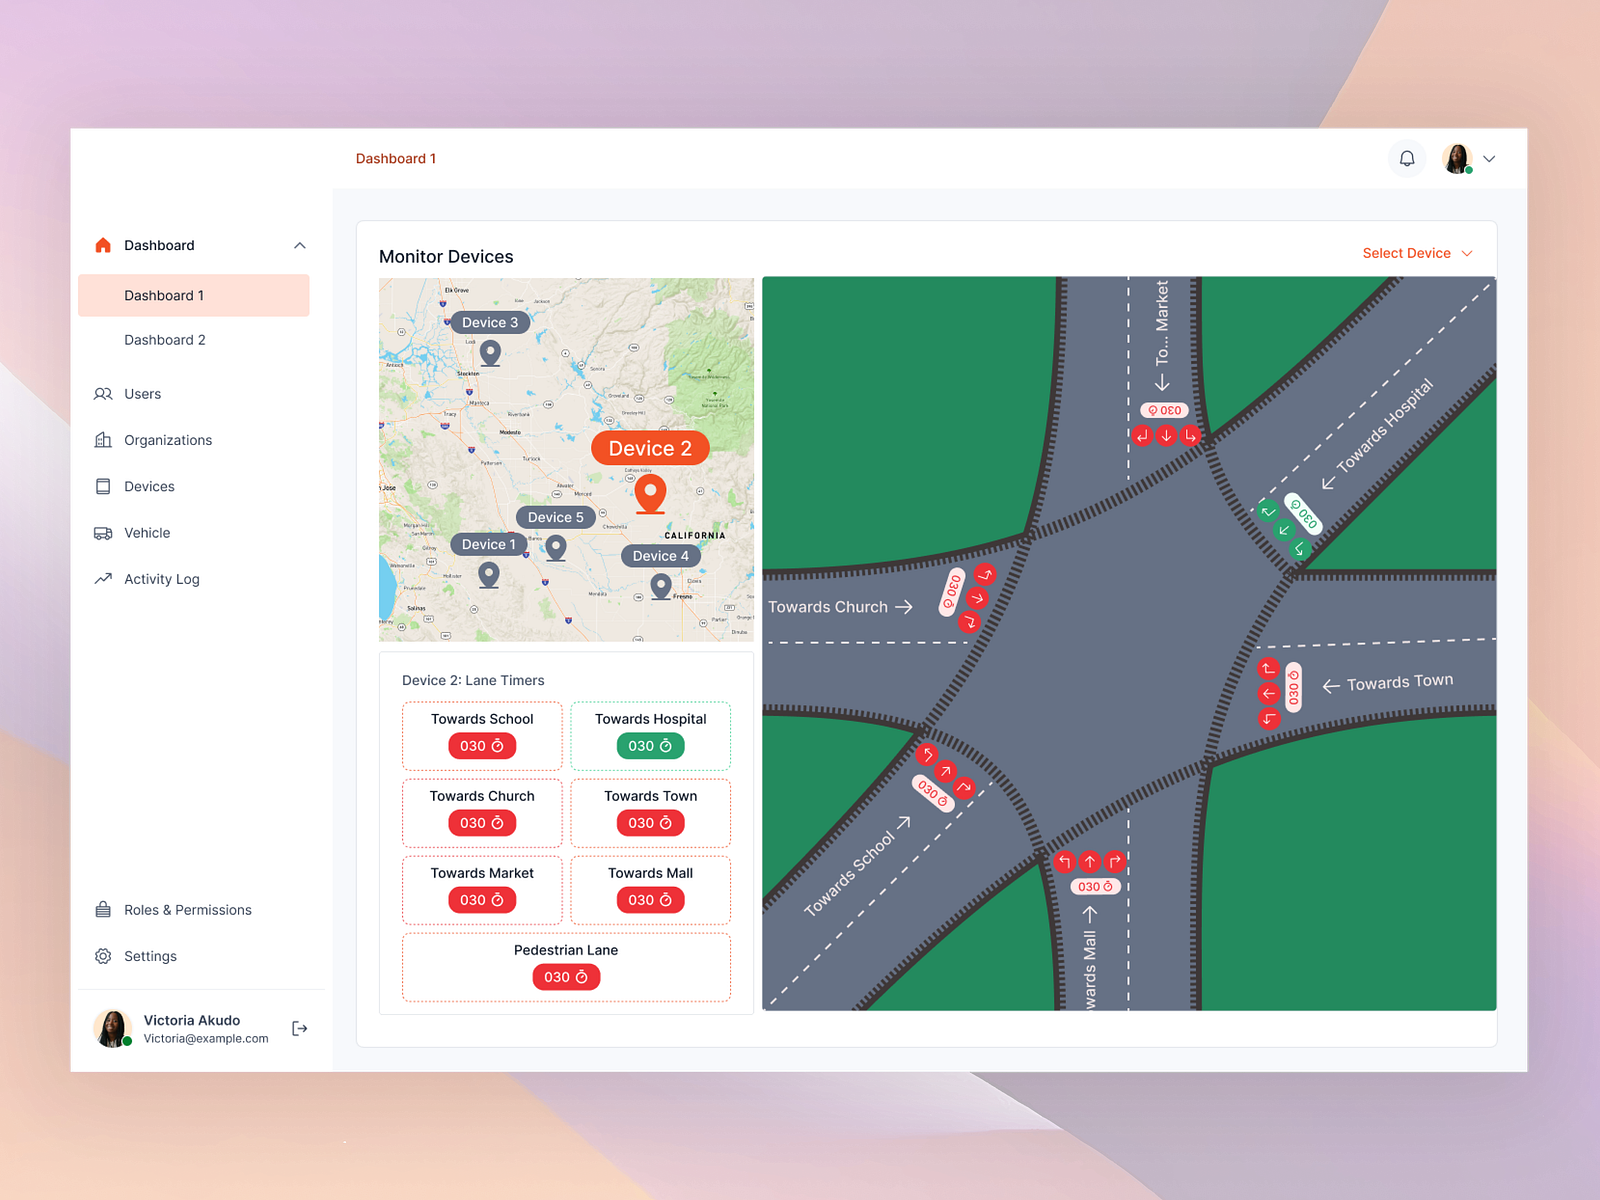
Task: Switch to Dashboard 2
Action: pos(165,340)
